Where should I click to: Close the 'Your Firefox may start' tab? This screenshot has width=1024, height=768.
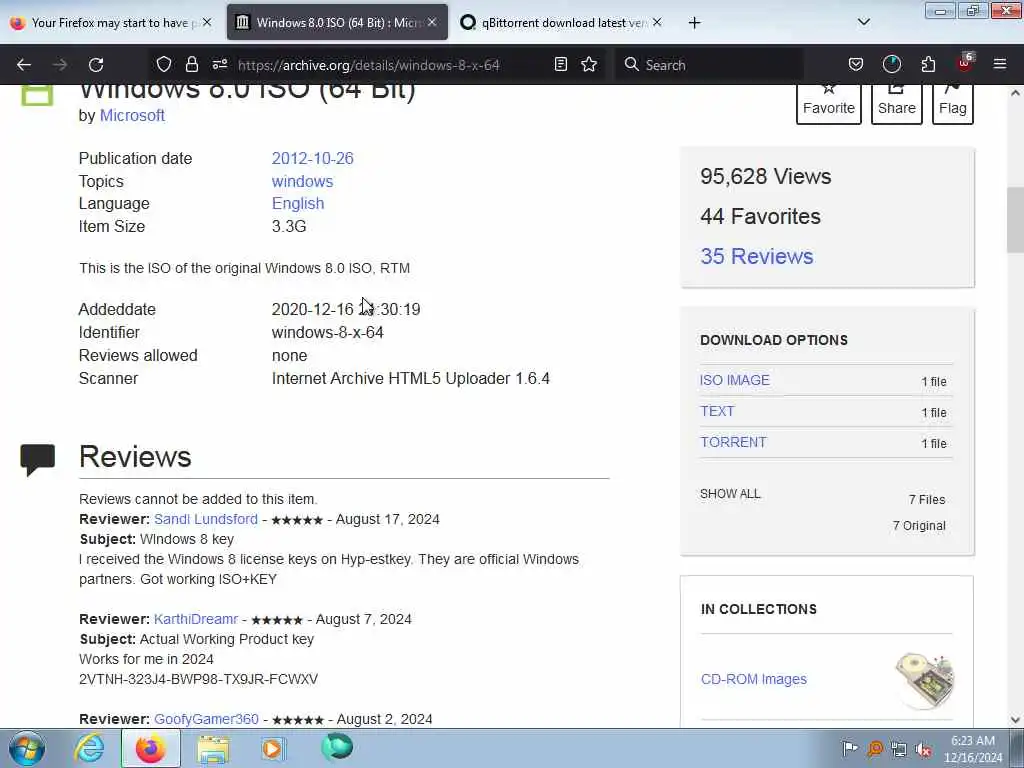(207, 22)
